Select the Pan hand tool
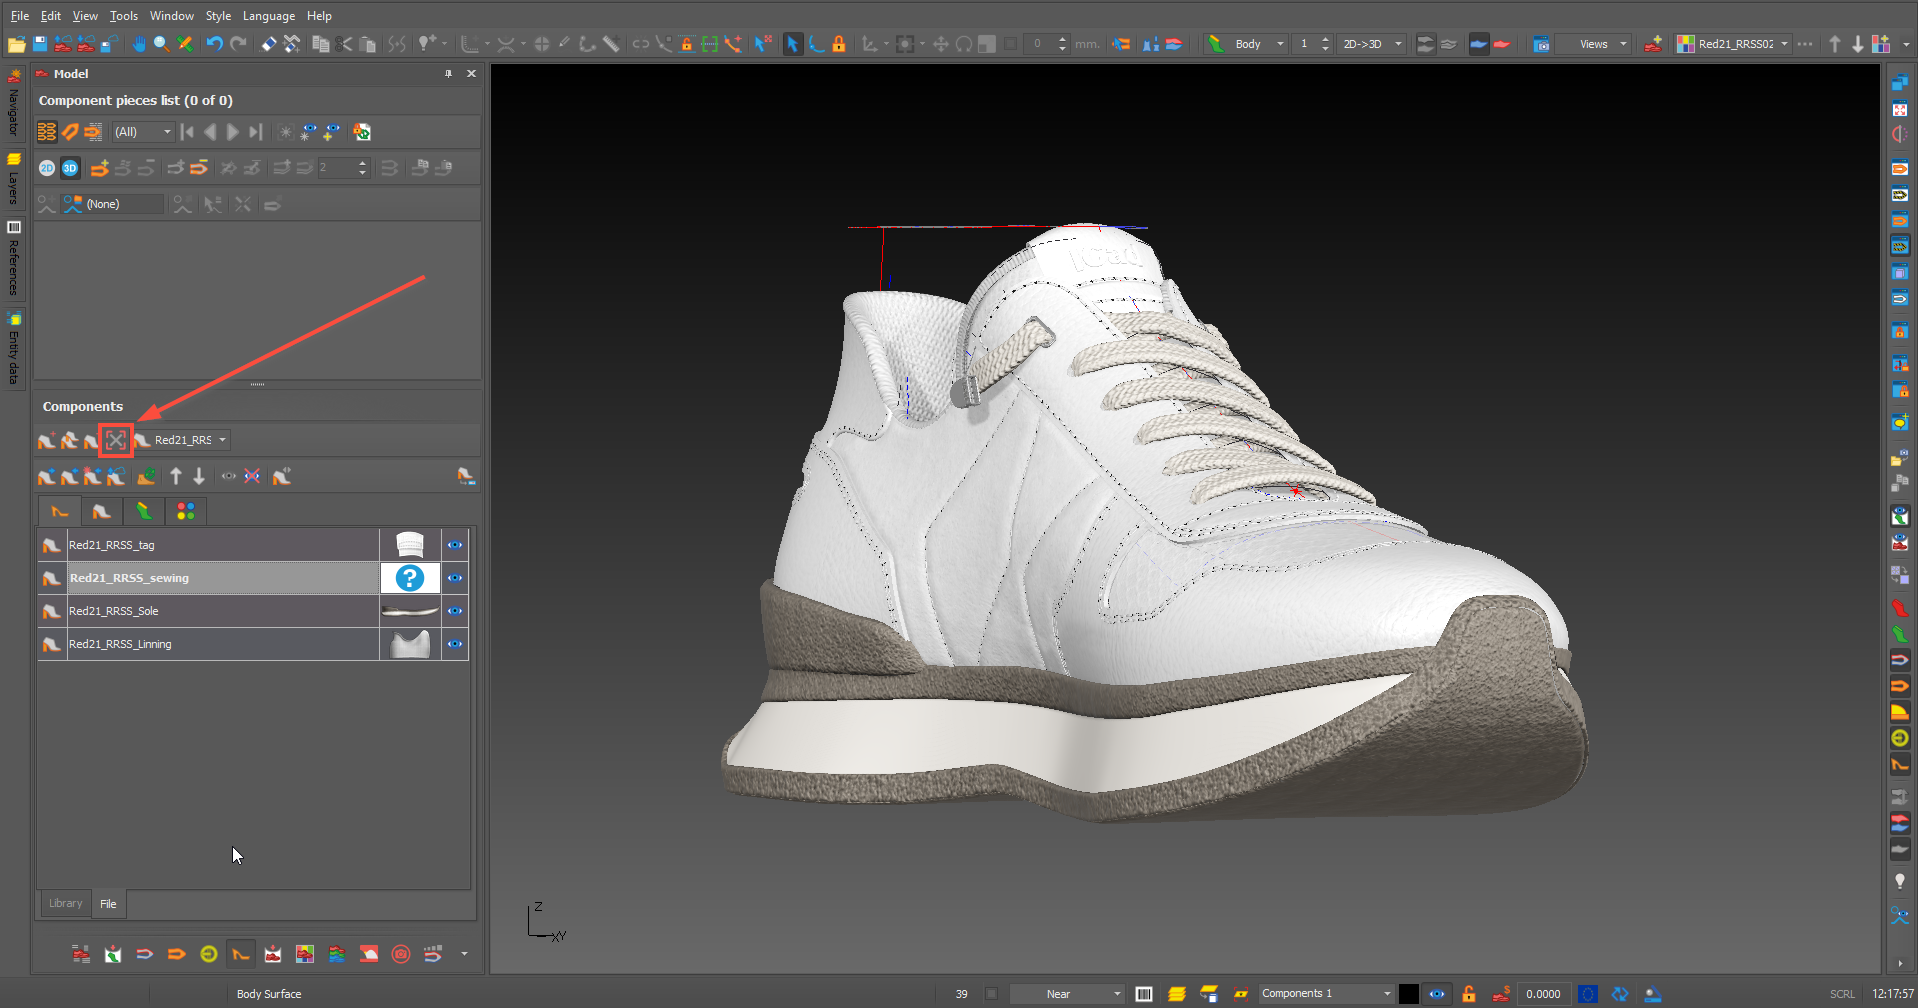Viewport: 1918px width, 1008px height. pos(139,44)
